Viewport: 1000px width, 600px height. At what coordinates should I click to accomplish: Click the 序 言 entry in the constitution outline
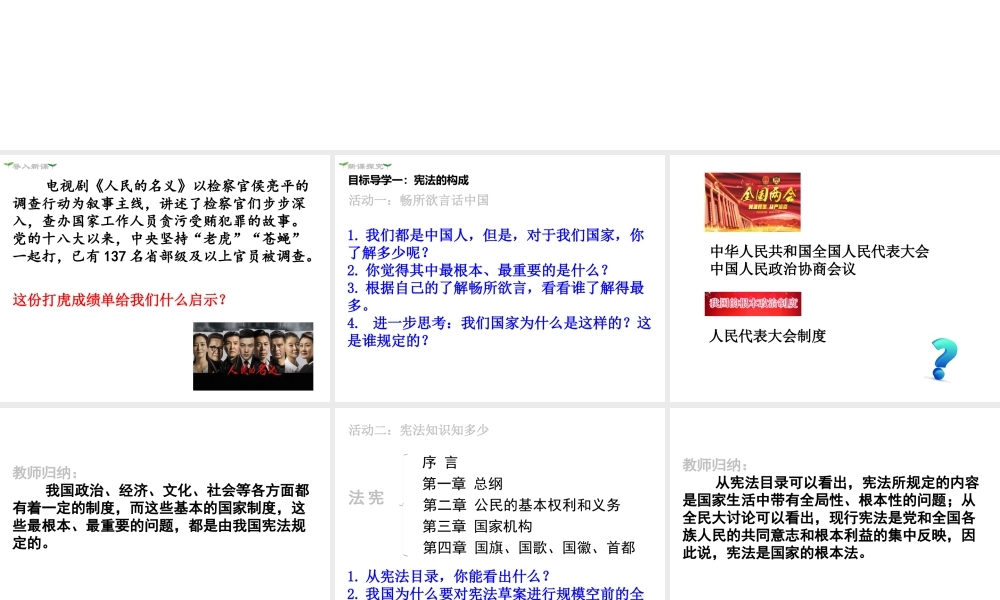(x=440, y=462)
